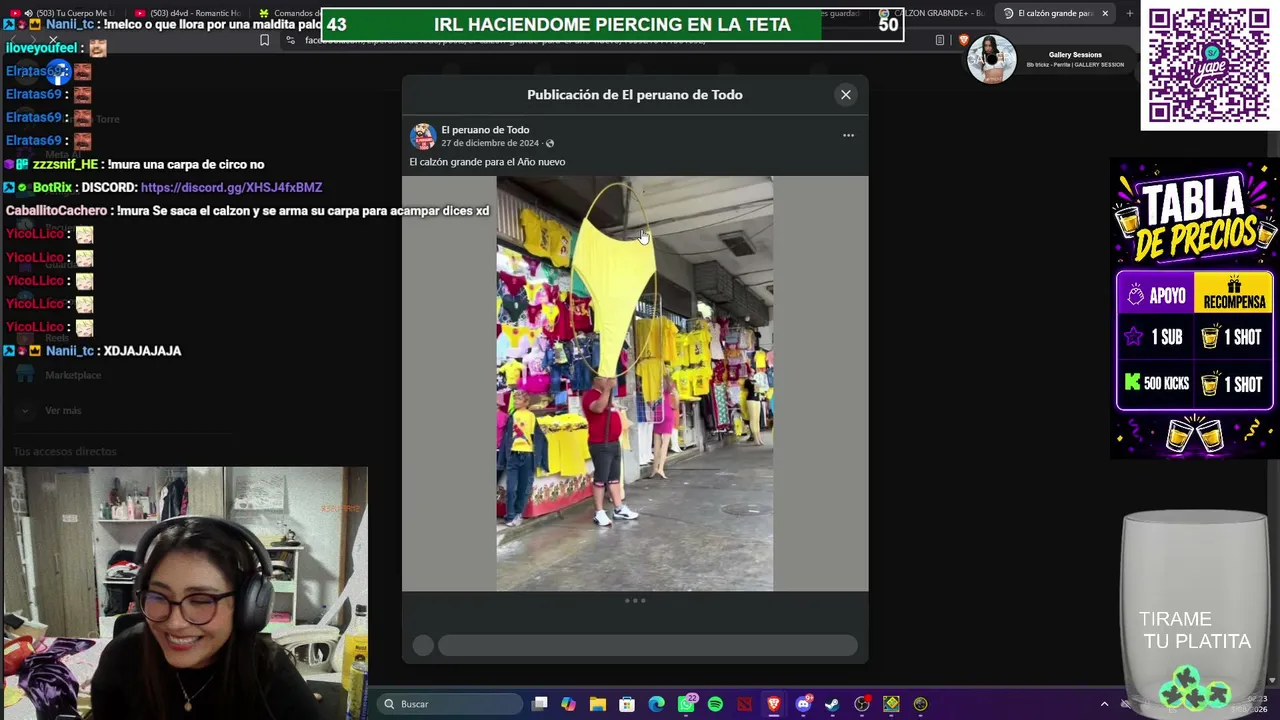Open File Explorer from the taskbar

[x=598, y=704]
